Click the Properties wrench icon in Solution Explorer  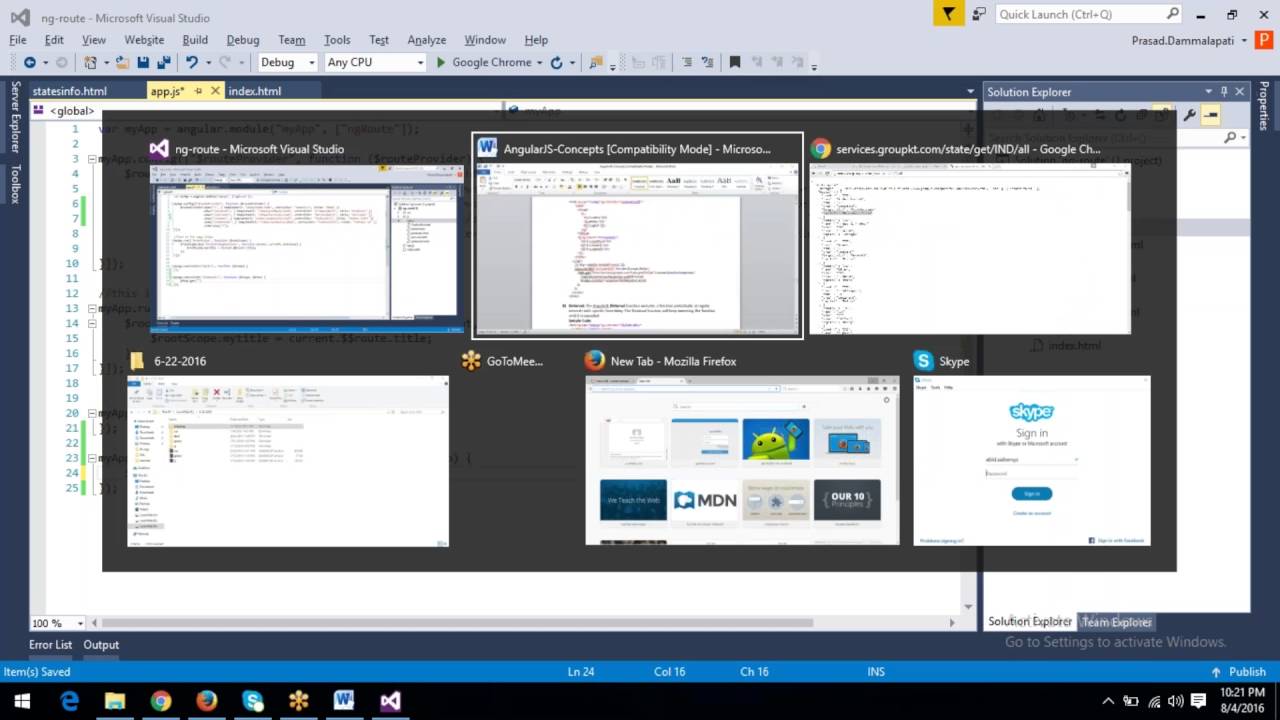(1189, 115)
